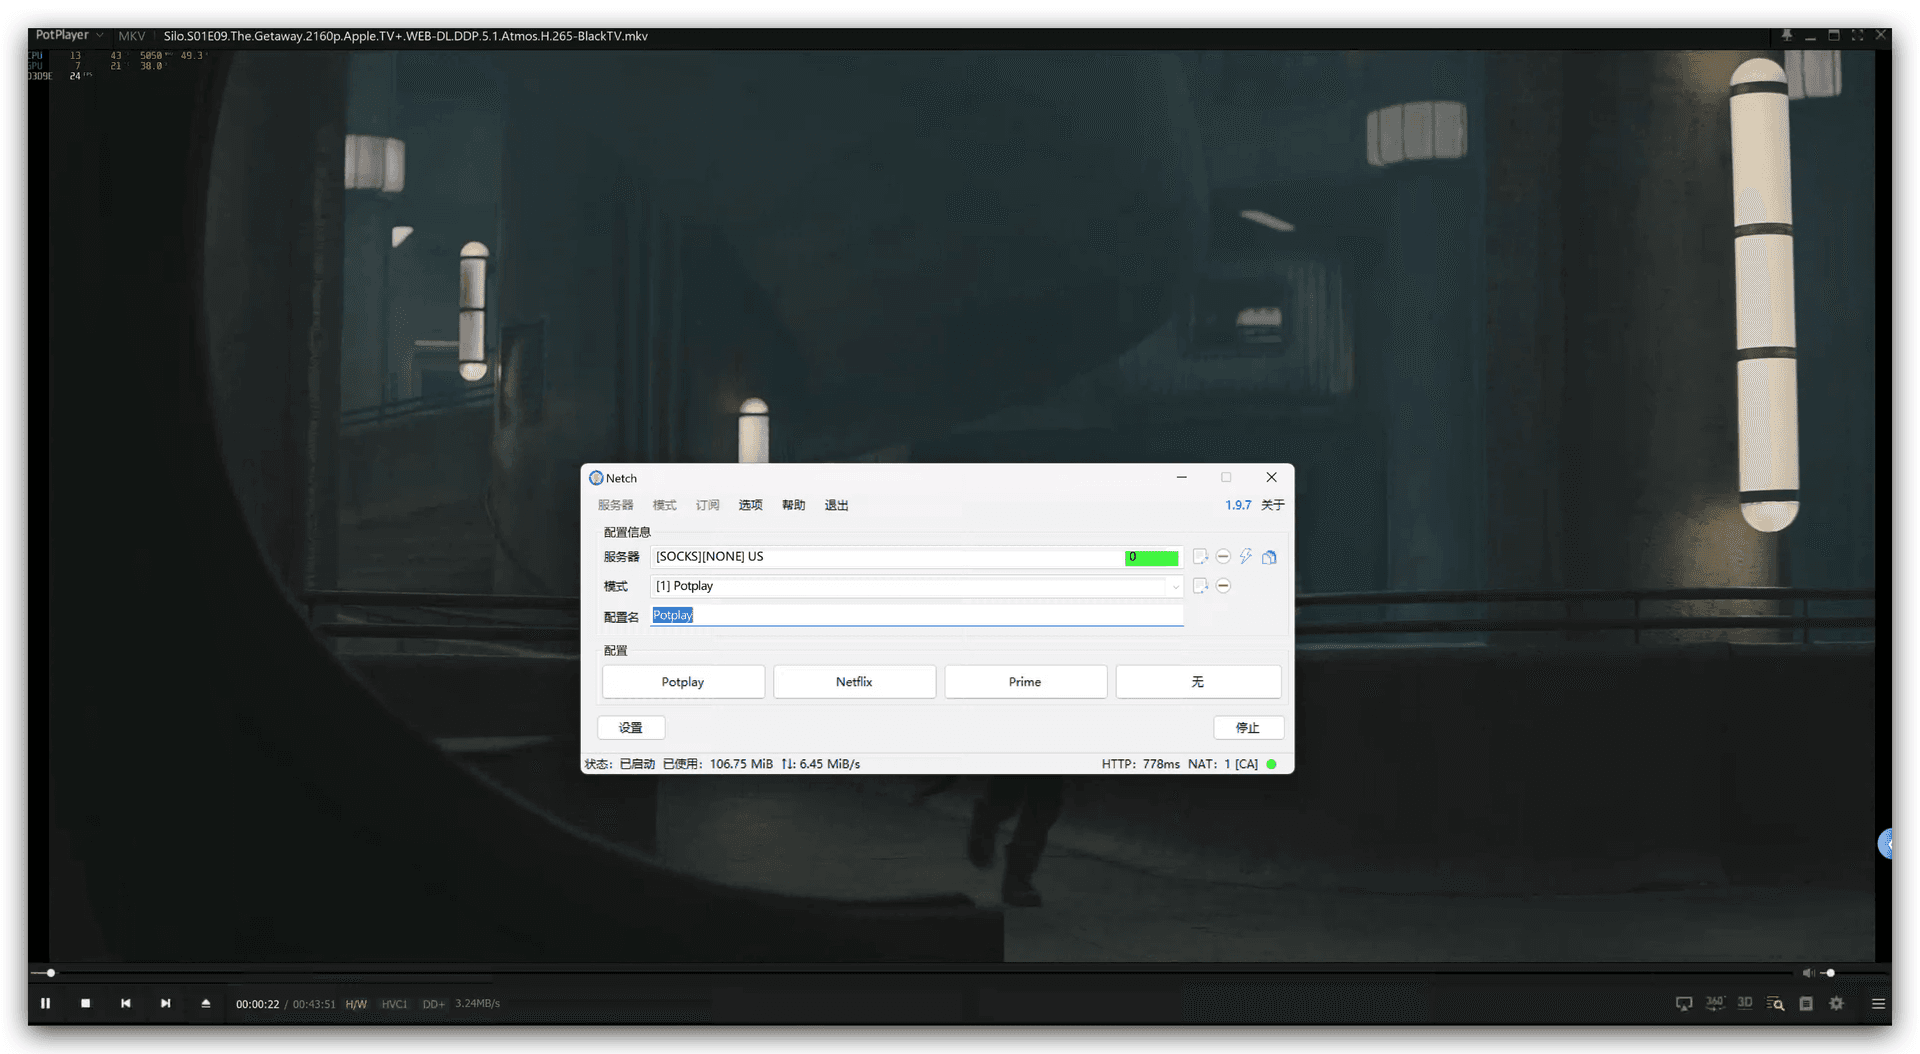Toggle 360 degree video mode

pos(1715,1003)
